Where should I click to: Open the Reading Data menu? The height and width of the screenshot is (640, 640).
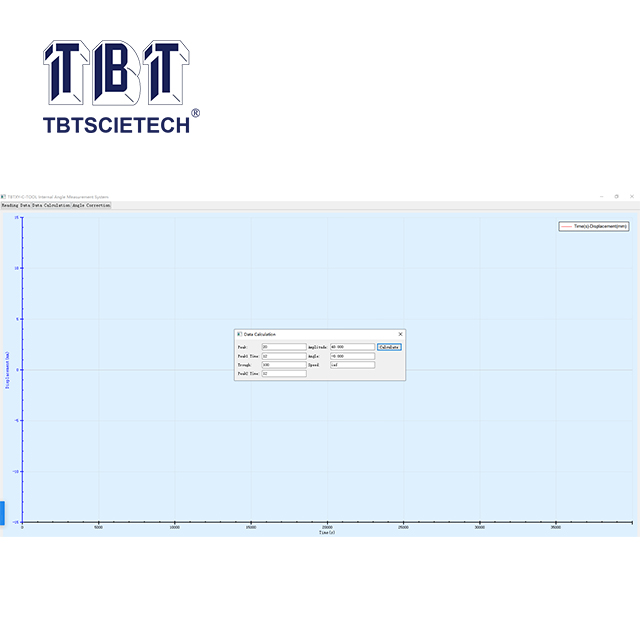(14, 205)
